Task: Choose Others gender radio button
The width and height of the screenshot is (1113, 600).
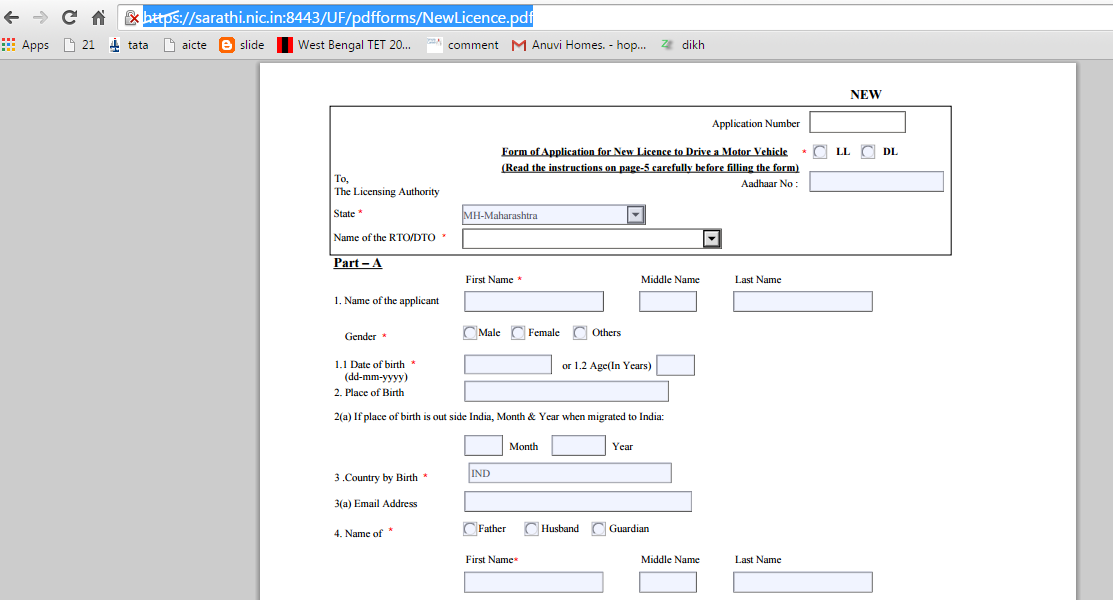Action: point(580,332)
